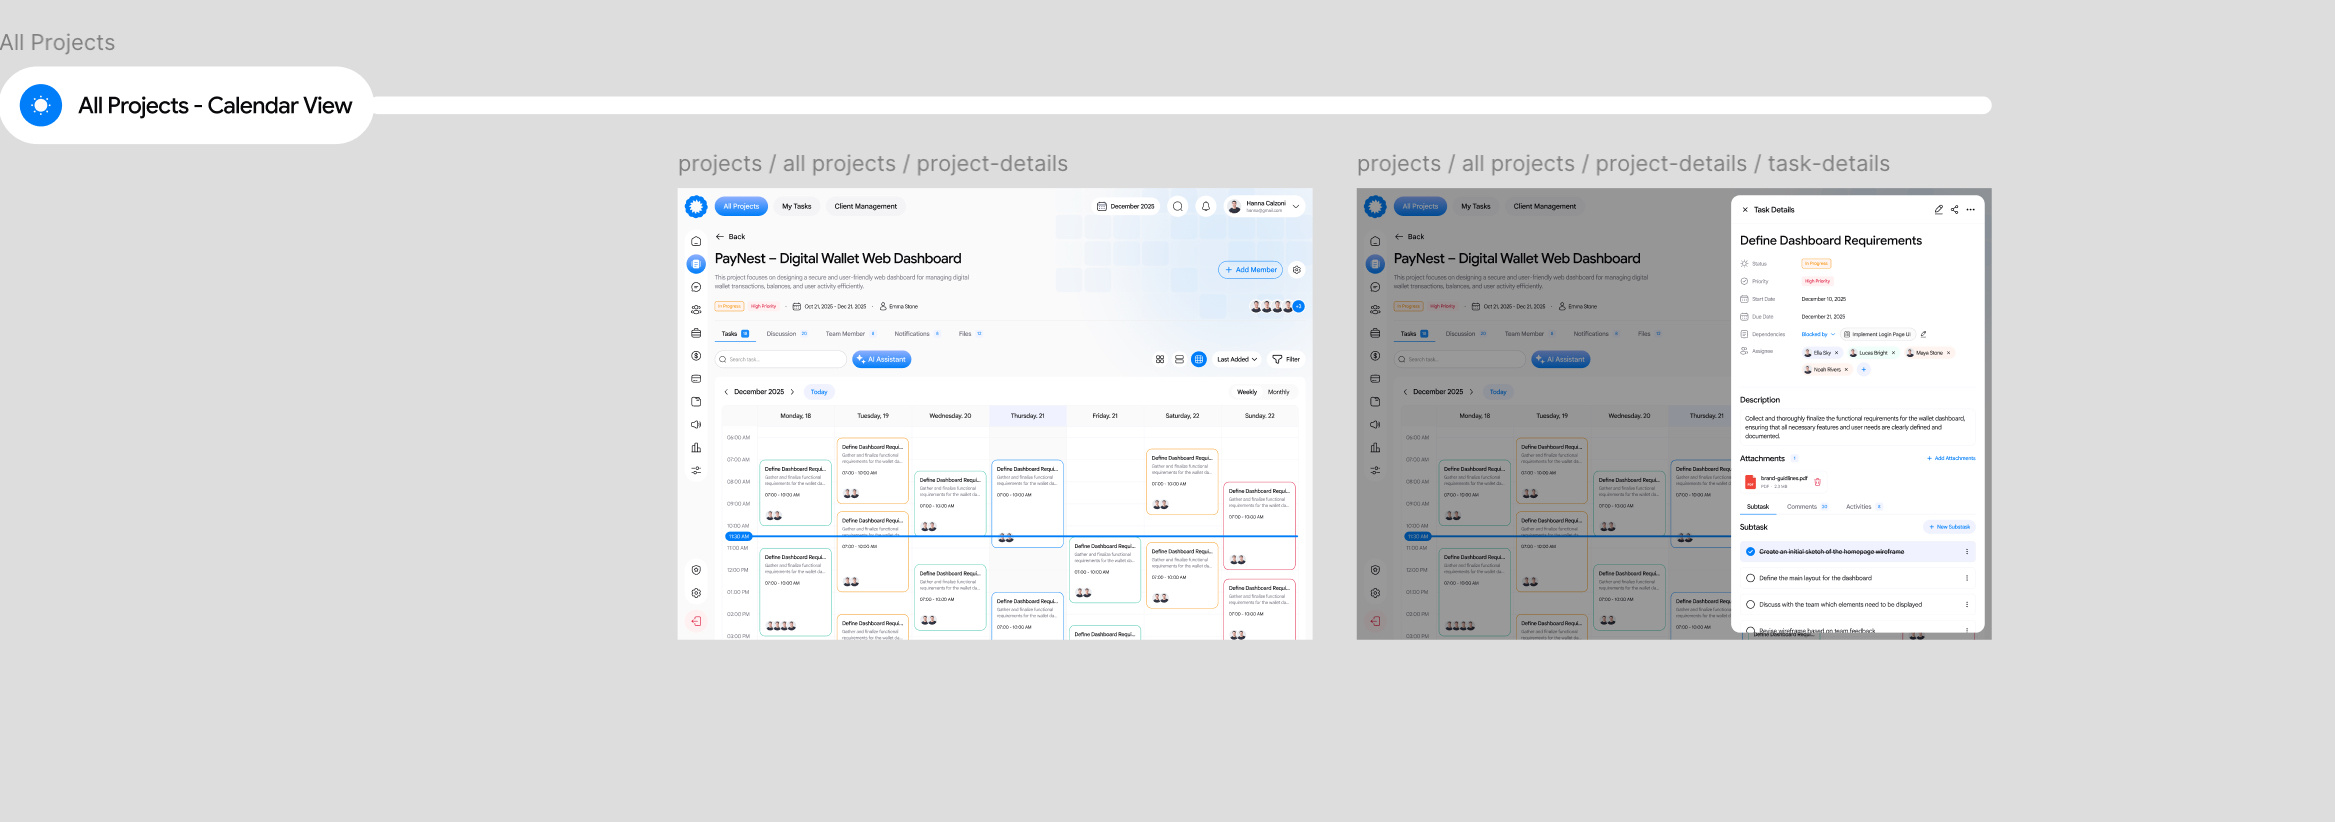
Task: Click the pencil edit icon in Task Details header
Action: (x=1938, y=210)
